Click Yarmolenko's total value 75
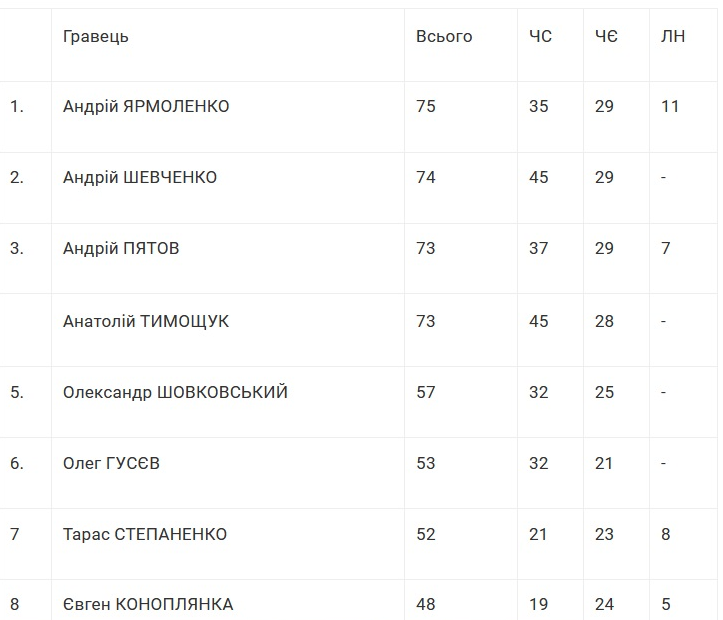Image resolution: width=723 pixels, height=620 pixels. point(426,106)
